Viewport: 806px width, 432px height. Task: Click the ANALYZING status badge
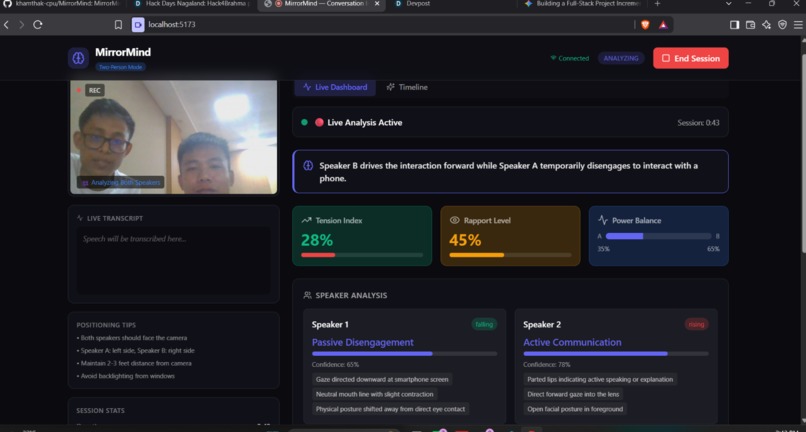click(x=621, y=58)
